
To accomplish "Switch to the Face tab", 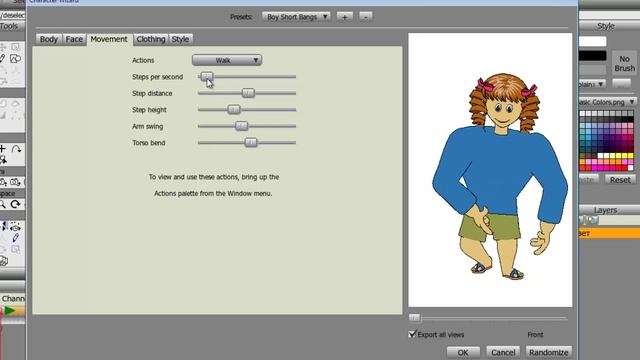I will [x=74, y=39].
